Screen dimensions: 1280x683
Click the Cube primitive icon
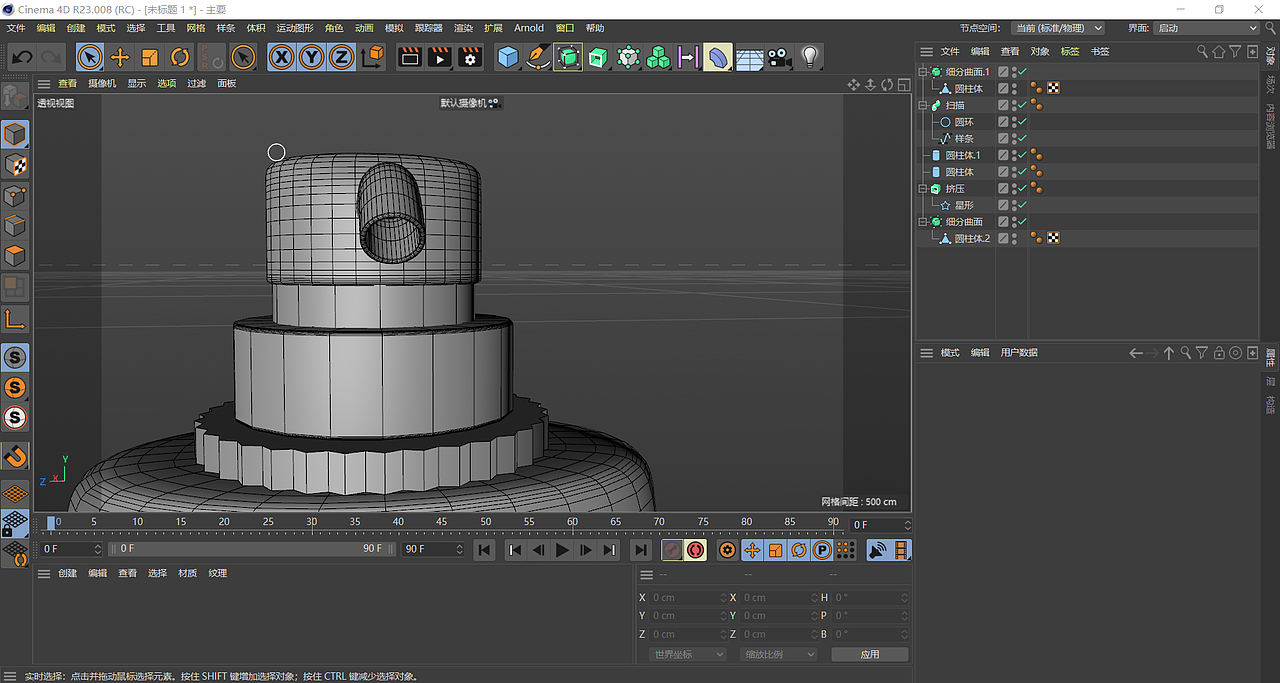click(x=508, y=57)
